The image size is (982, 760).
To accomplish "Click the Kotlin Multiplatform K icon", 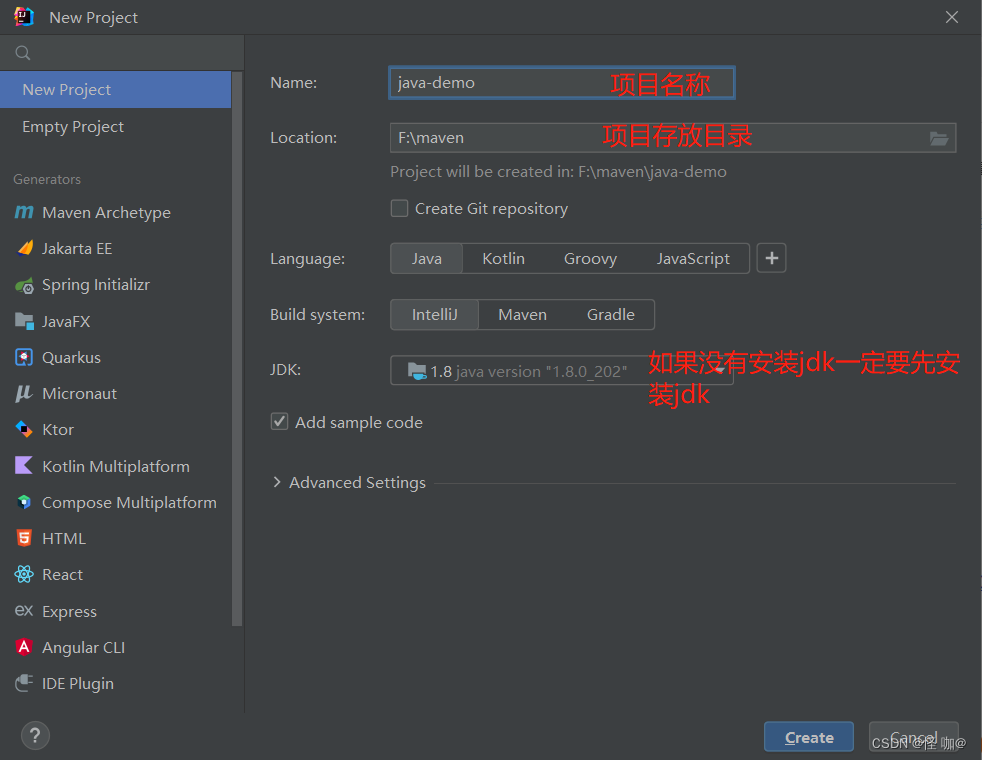I will tap(24, 466).
